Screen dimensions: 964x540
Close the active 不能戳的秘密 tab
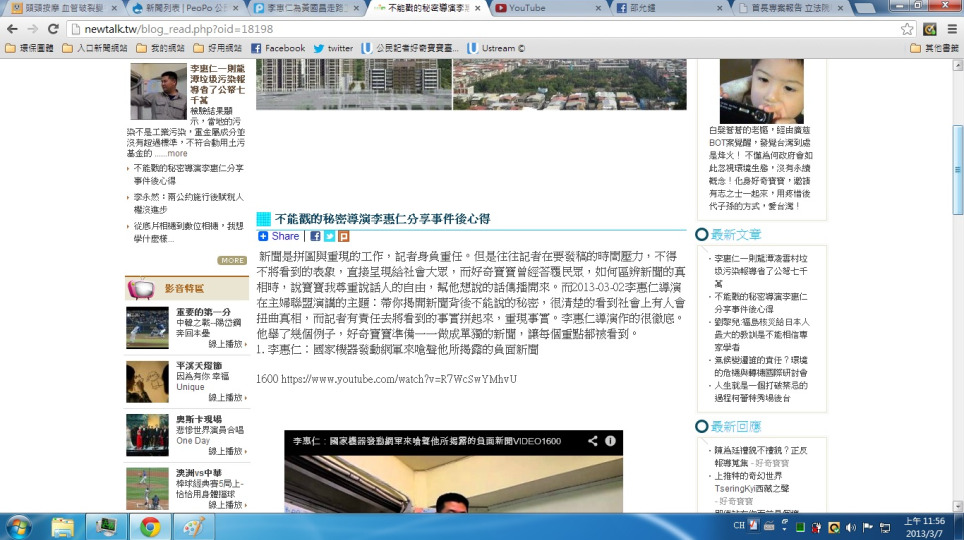478,8
